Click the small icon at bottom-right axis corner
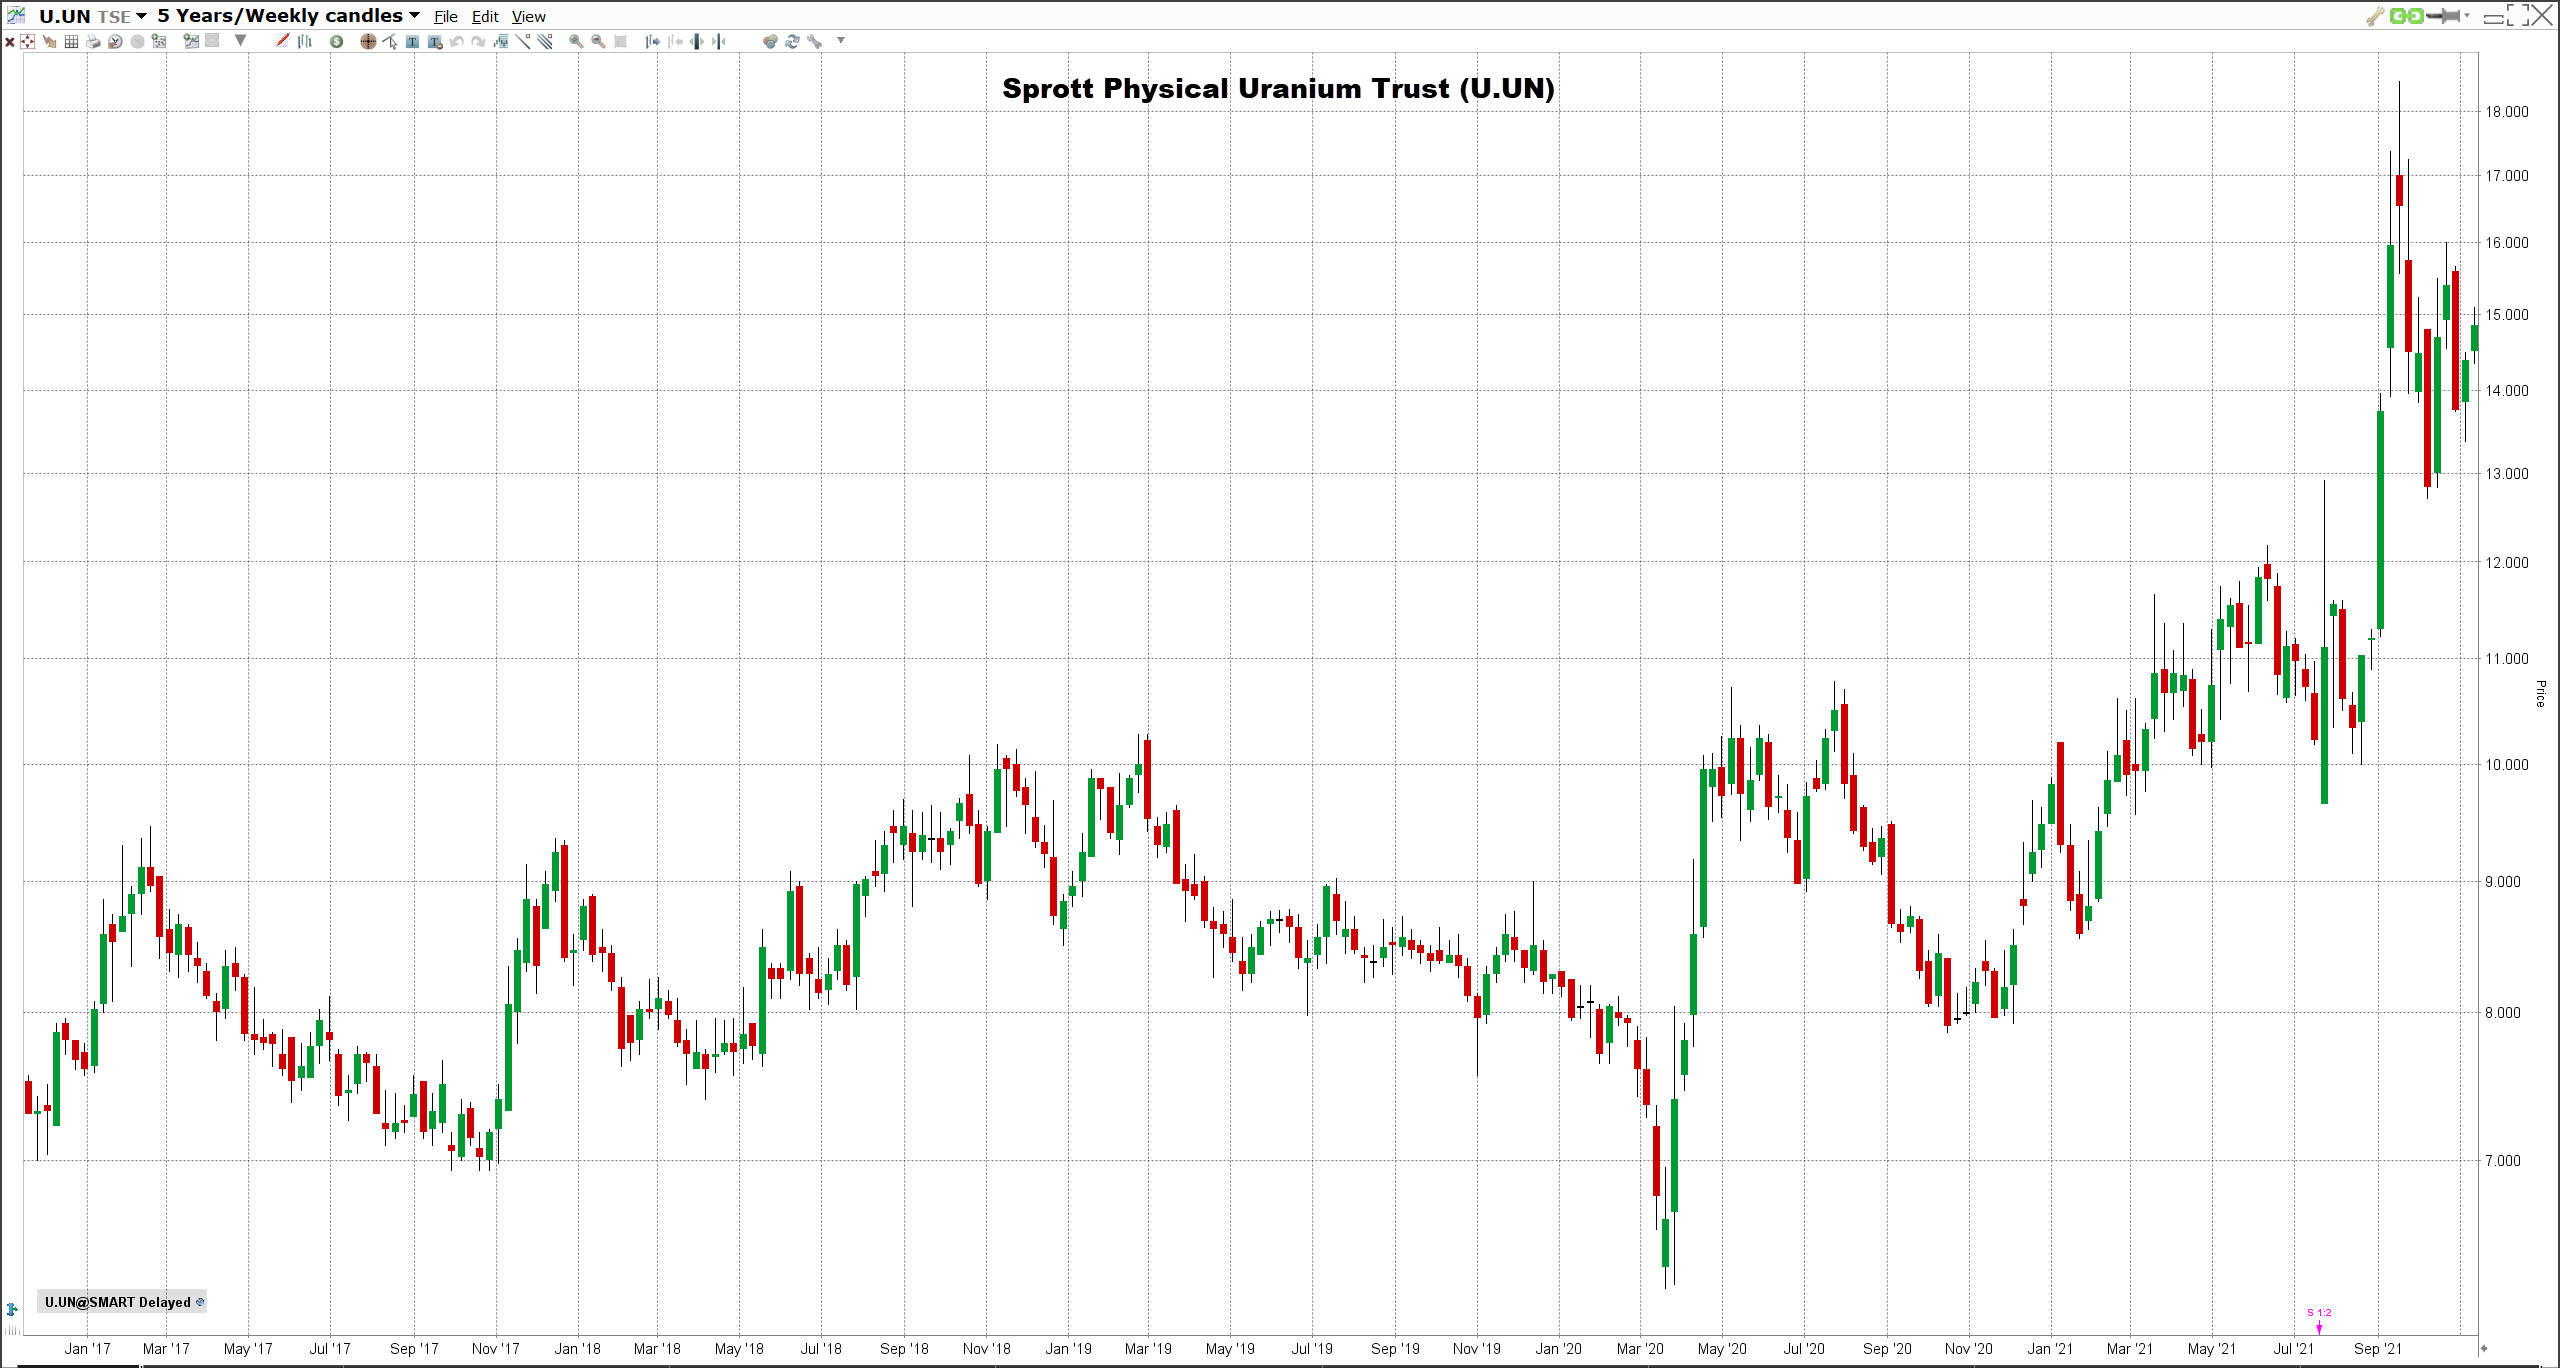 click(2482, 1348)
